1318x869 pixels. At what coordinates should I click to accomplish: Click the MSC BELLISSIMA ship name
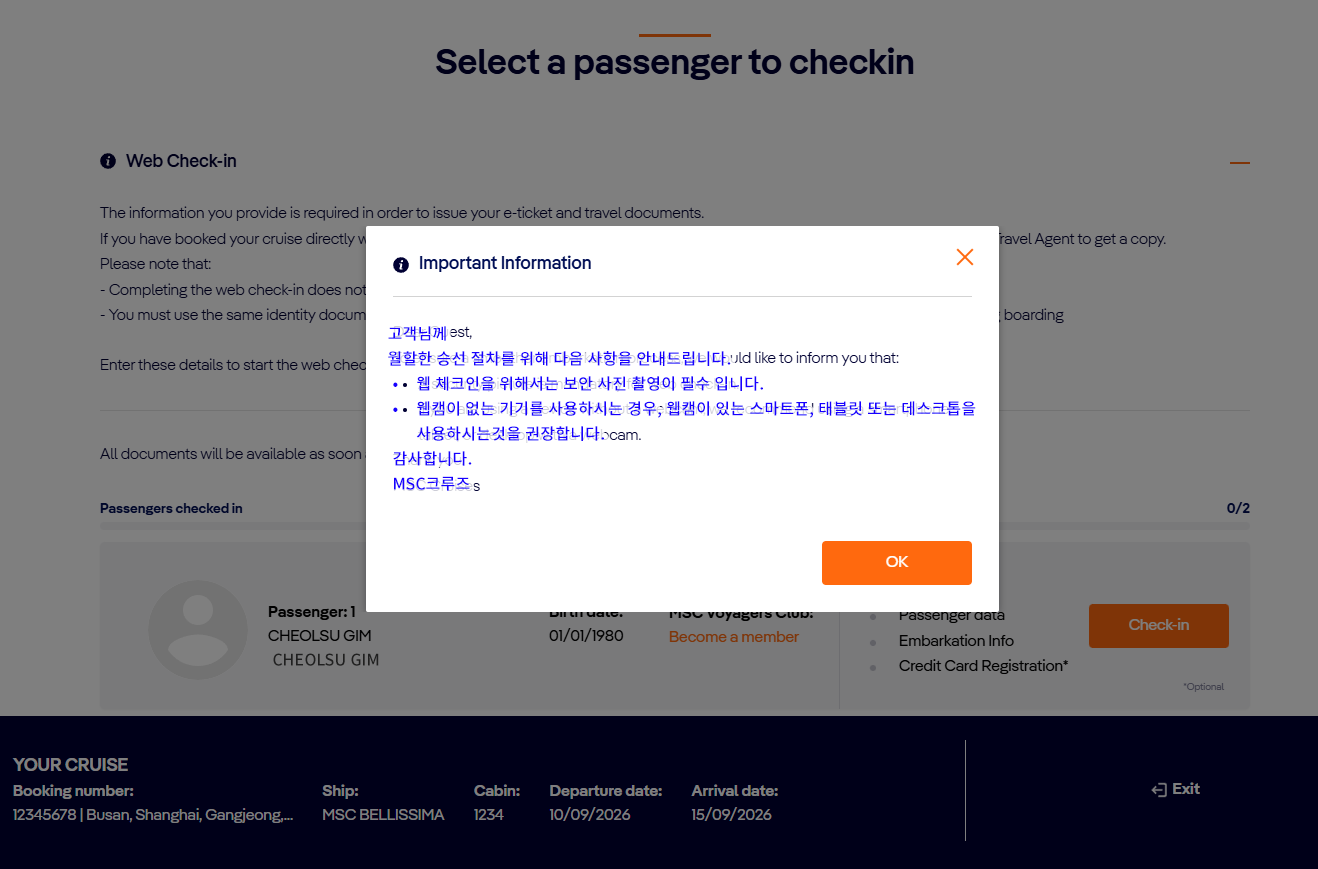[x=383, y=815]
